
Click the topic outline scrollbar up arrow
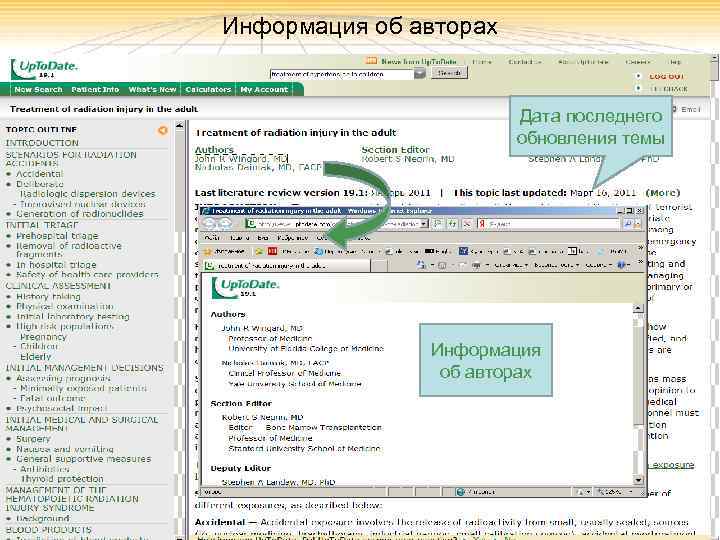180,125
